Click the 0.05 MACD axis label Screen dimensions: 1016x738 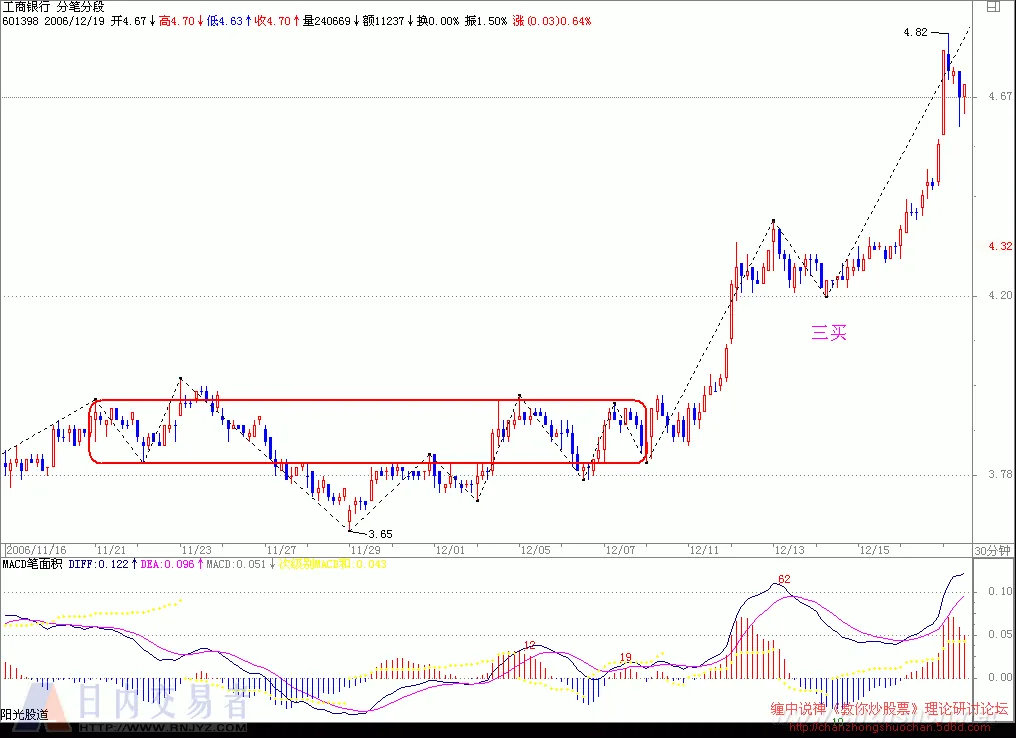click(1000, 634)
